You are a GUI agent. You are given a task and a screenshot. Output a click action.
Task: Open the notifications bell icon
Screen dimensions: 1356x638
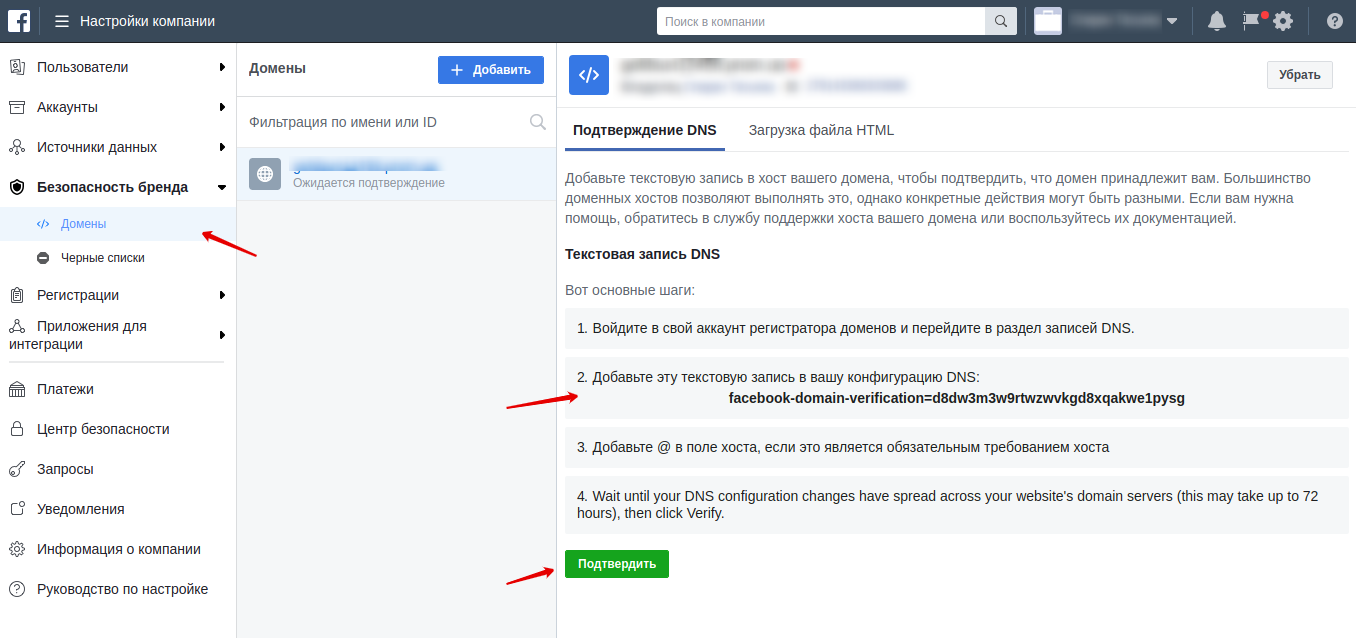(1217, 21)
